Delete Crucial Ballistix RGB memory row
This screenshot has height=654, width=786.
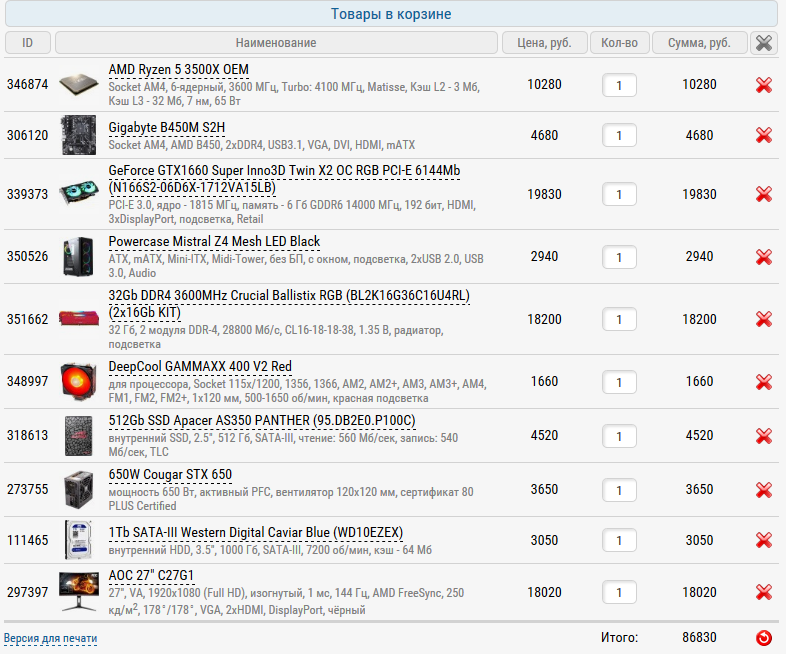pyautogui.click(x=763, y=319)
